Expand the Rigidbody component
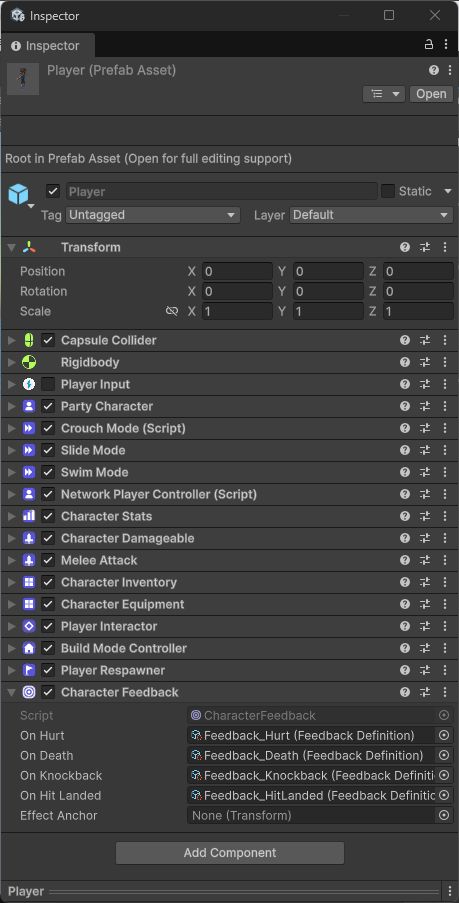The image size is (459, 903). point(11,362)
